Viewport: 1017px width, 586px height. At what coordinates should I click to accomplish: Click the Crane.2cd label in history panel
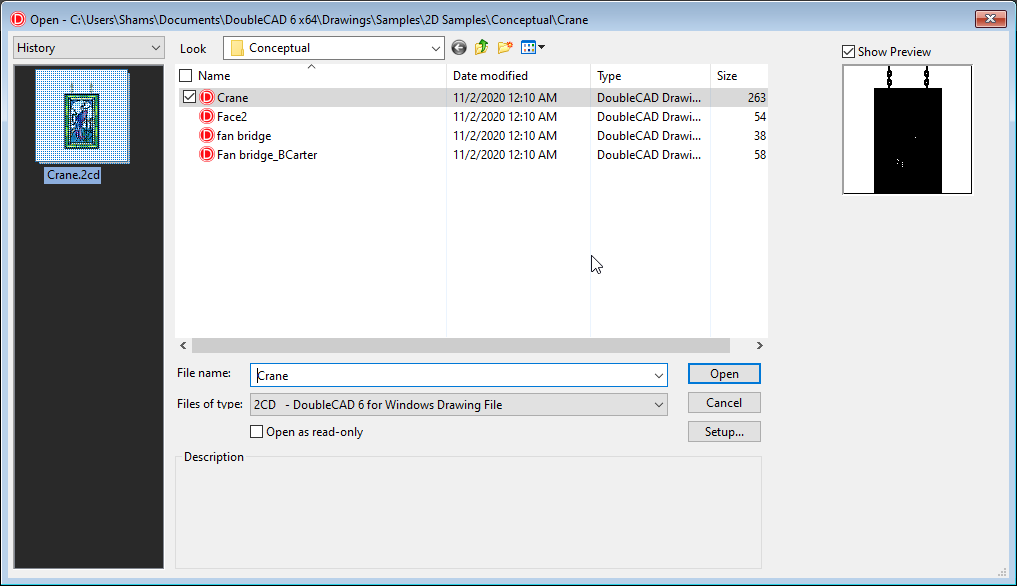(x=73, y=175)
